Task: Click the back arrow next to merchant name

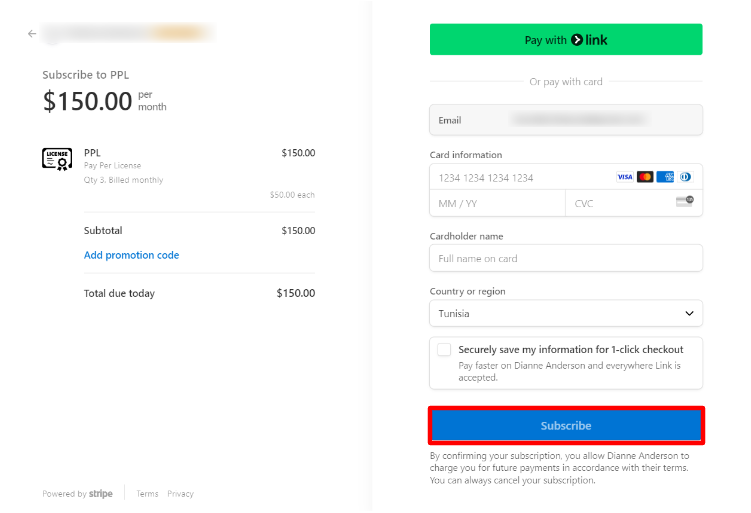Action: (32, 34)
